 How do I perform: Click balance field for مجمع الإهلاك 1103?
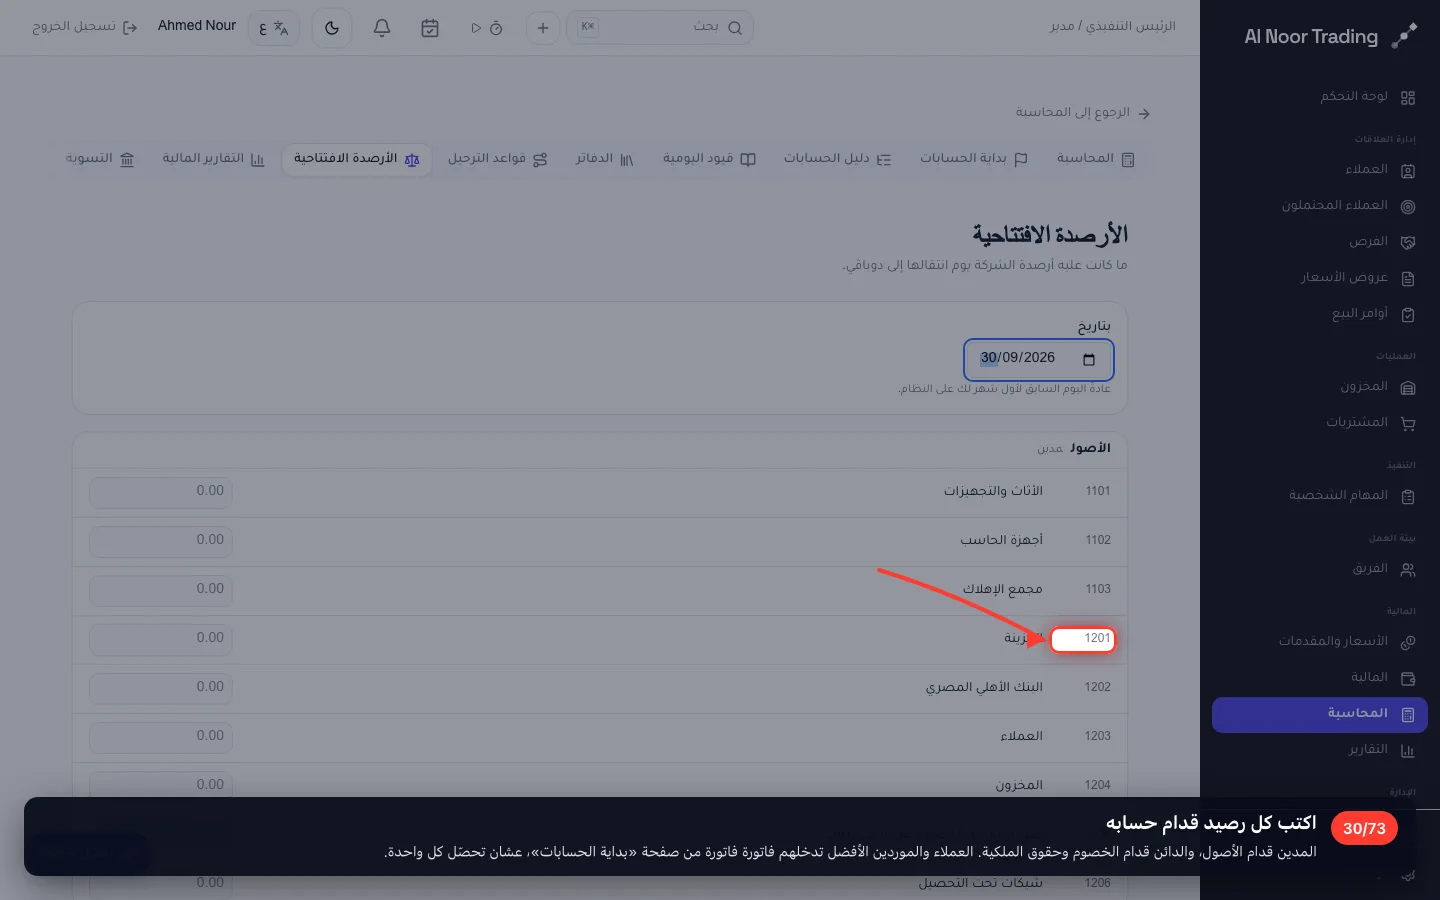coord(161,590)
